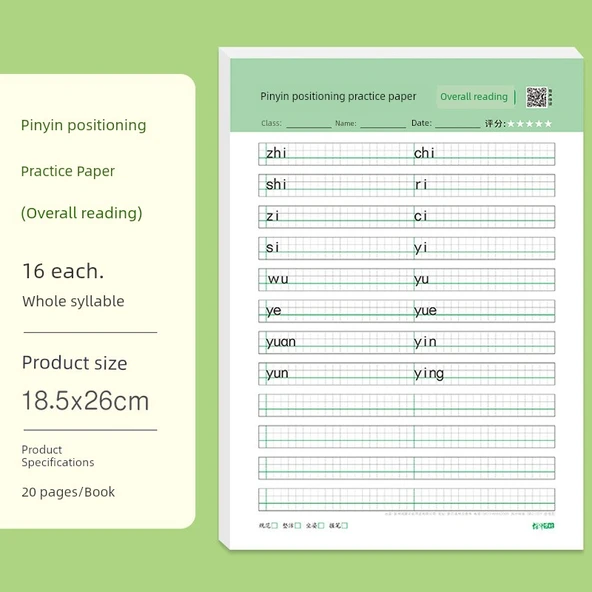The image size is (592, 592).
Task: Tick the first checkbox in the page footer
Action: (x=274, y=526)
